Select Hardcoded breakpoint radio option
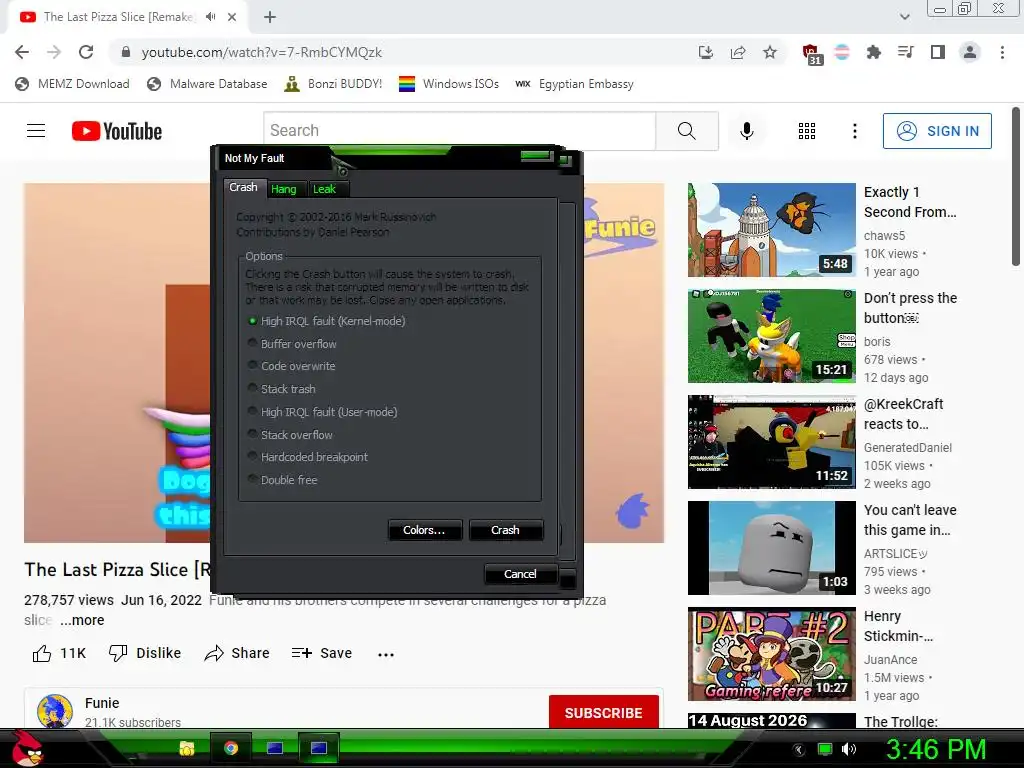Viewport: 1024px width, 768px height. pos(308,457)
